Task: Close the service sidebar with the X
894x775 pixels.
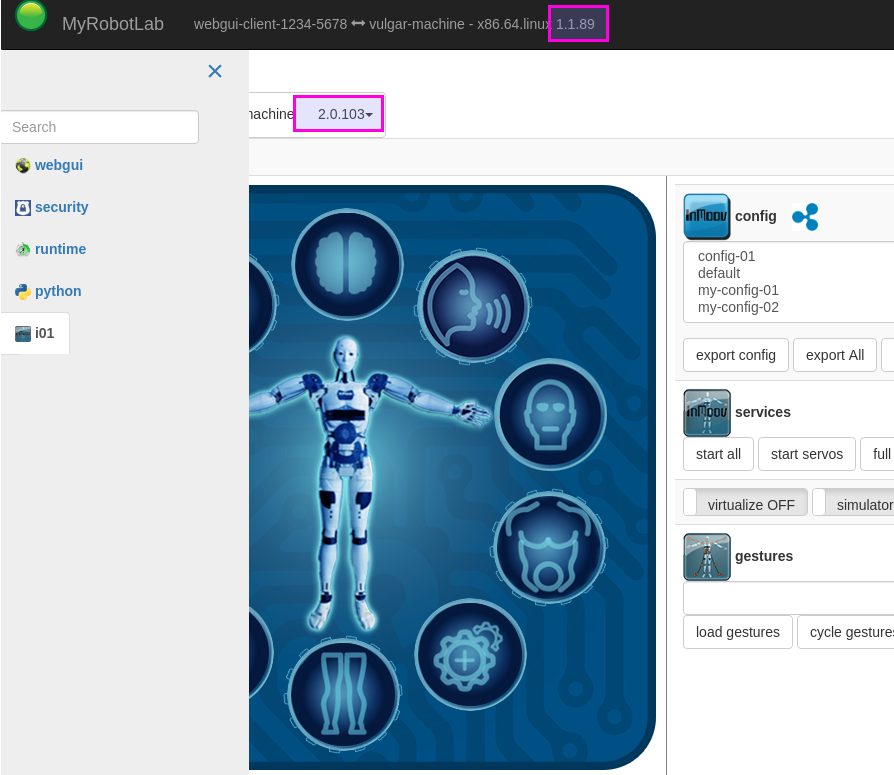Action: coord(215,71)
